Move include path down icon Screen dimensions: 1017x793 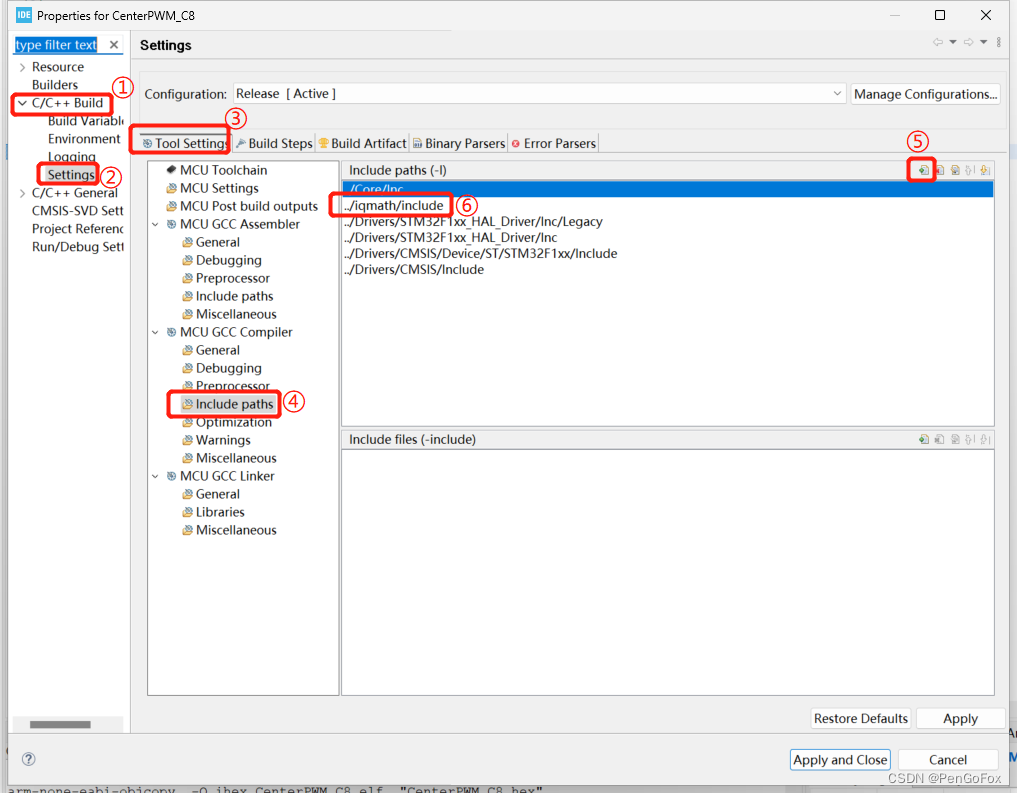click(x=985, y=170)
